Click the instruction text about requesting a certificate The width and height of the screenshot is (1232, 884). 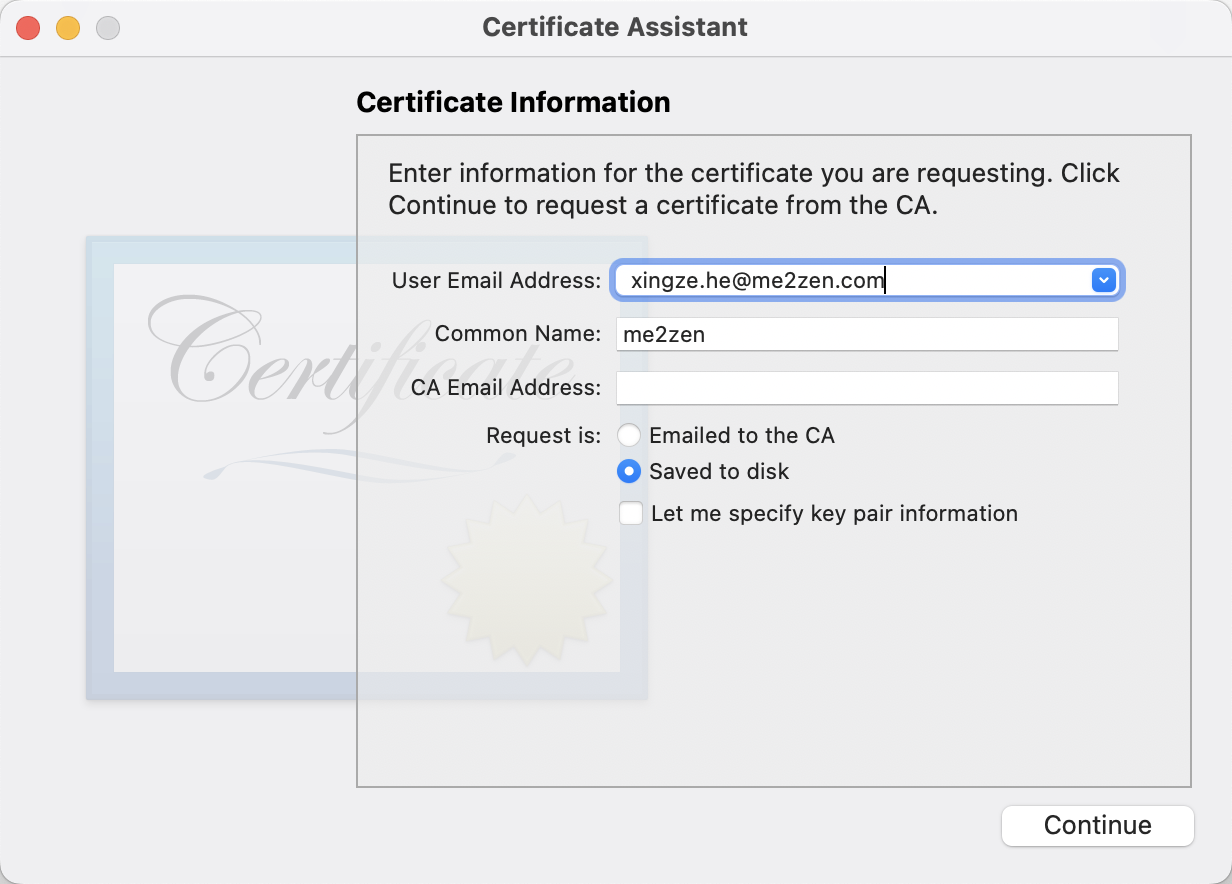click(x=754, y=189)
